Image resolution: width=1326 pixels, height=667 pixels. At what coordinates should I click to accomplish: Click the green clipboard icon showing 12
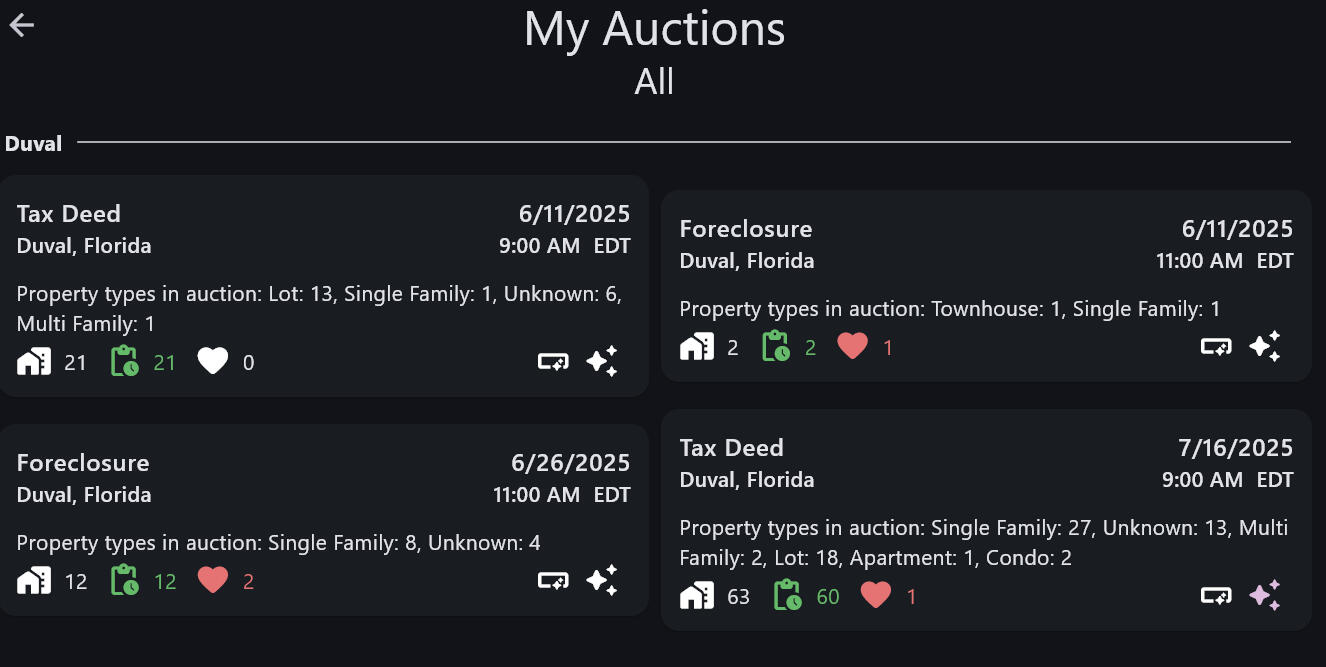pyautogui.click(x=127, y=580)
